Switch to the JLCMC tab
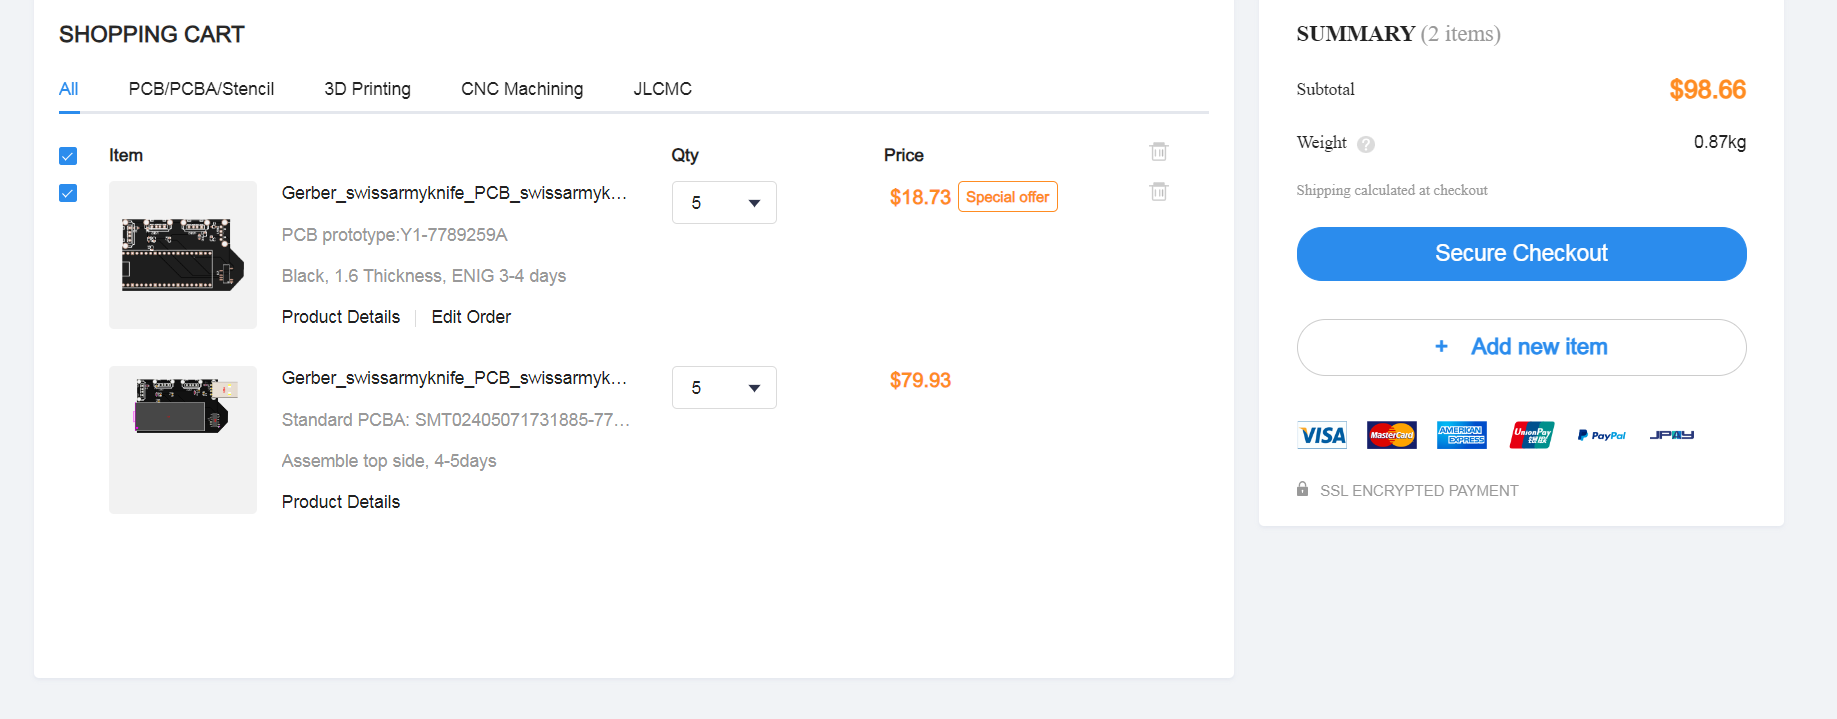Screen dimensions: 1837x719 [662, 89]
